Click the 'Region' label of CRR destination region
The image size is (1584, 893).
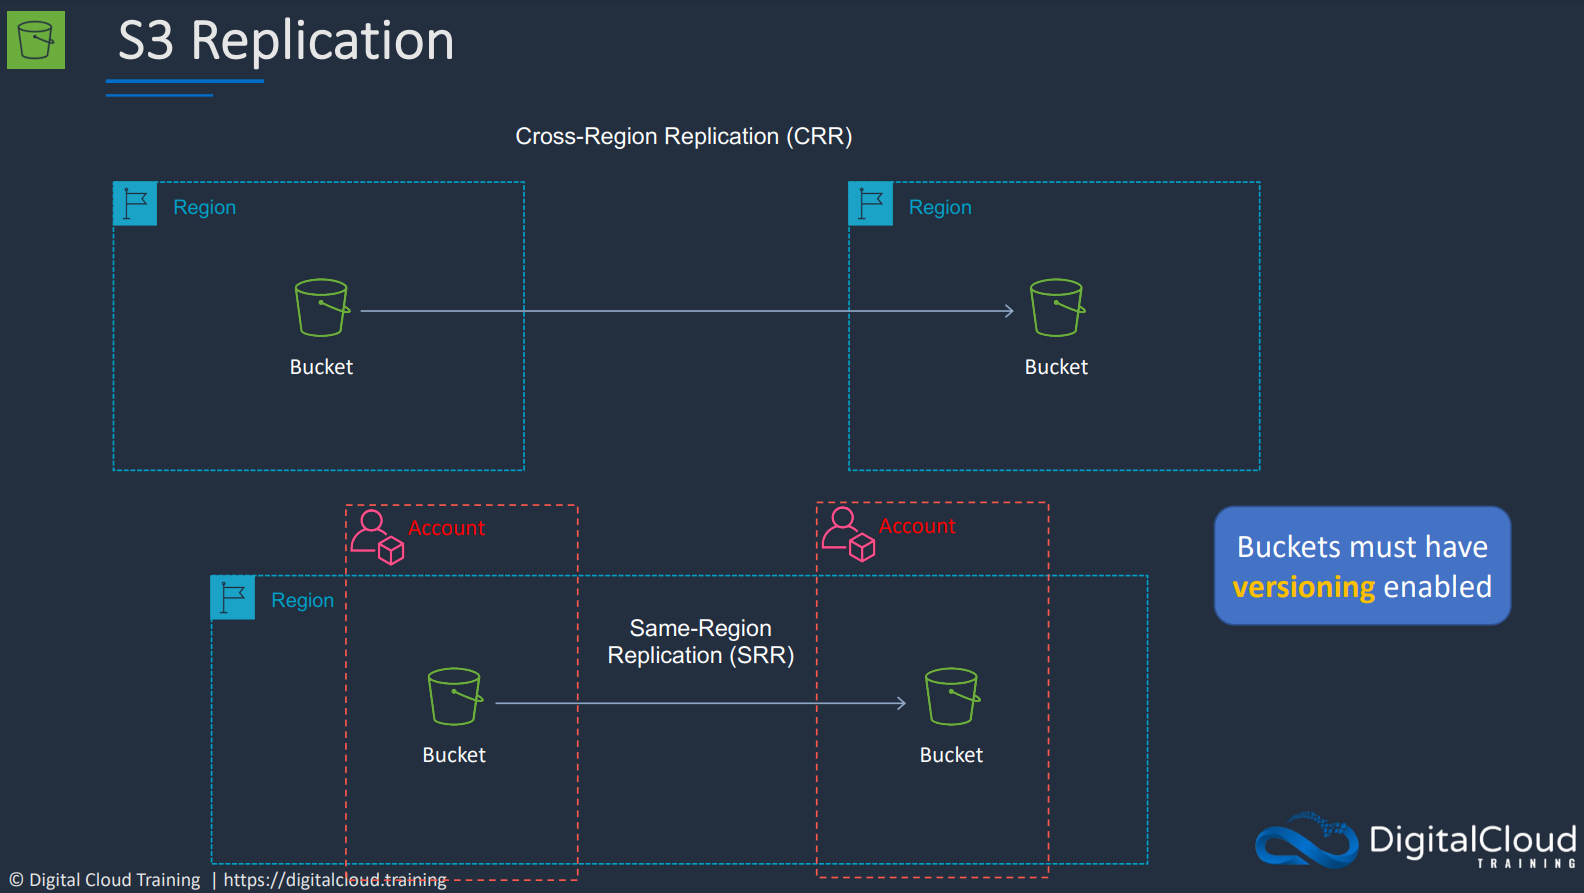(x=940, y=207)
